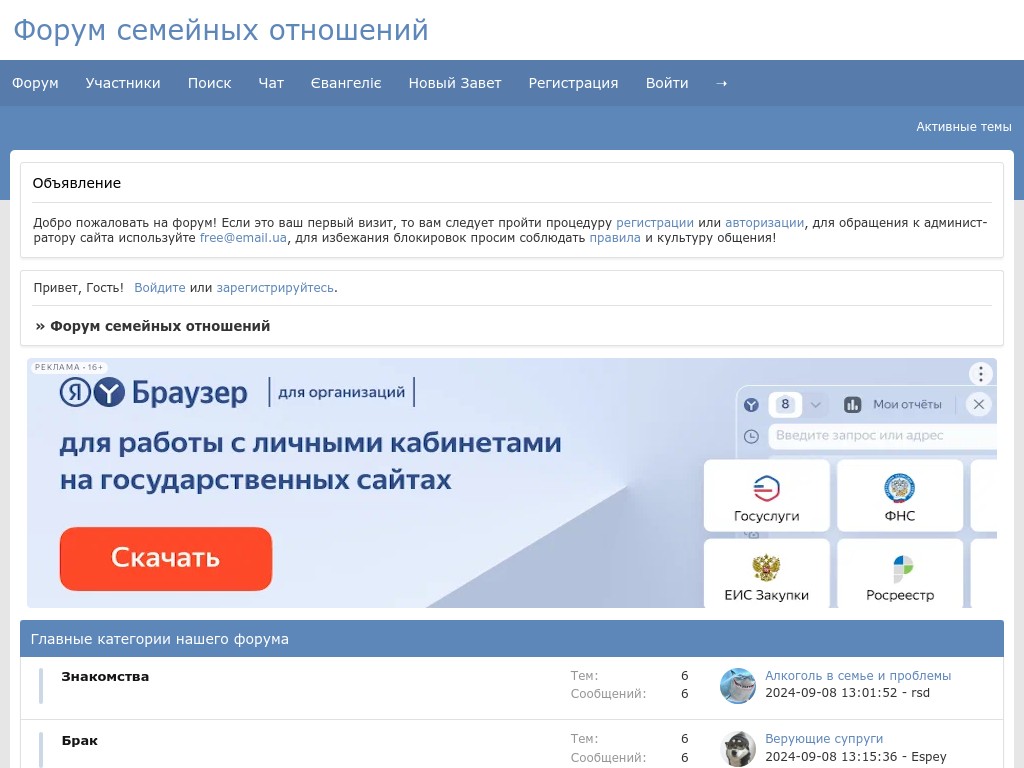The image size is (1024, 768).
Task: Click the shark avatar in Знакомства row
Action: click(738, 686)
